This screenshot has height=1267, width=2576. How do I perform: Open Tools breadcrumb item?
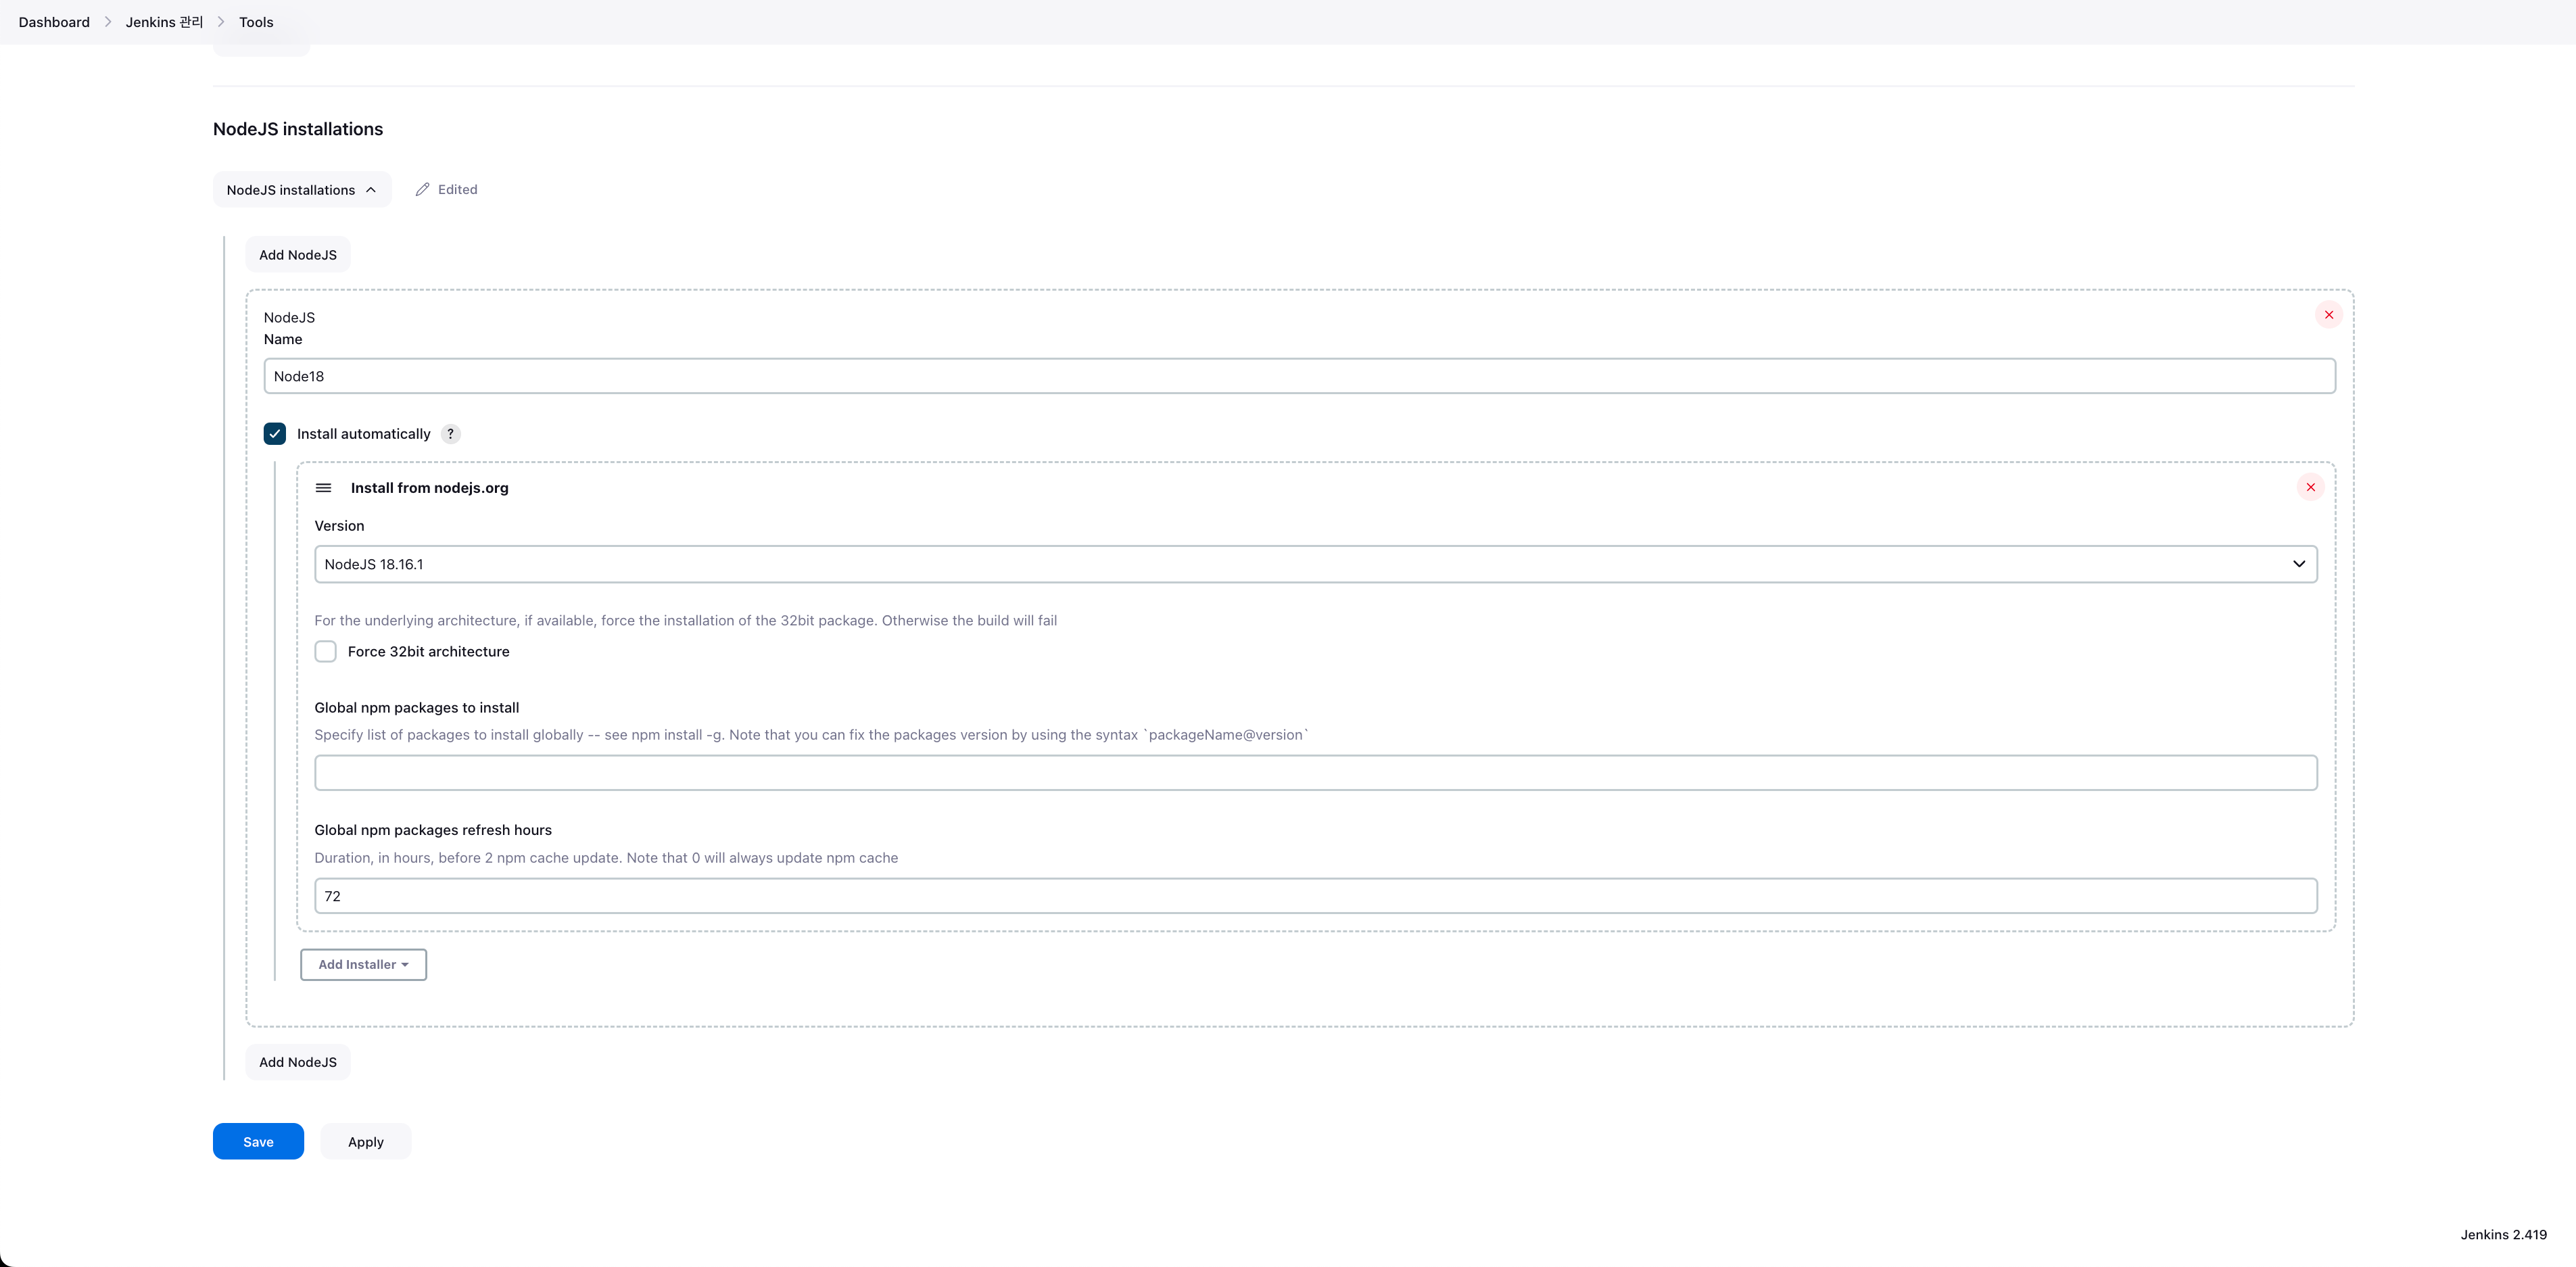tap(256, 22)
